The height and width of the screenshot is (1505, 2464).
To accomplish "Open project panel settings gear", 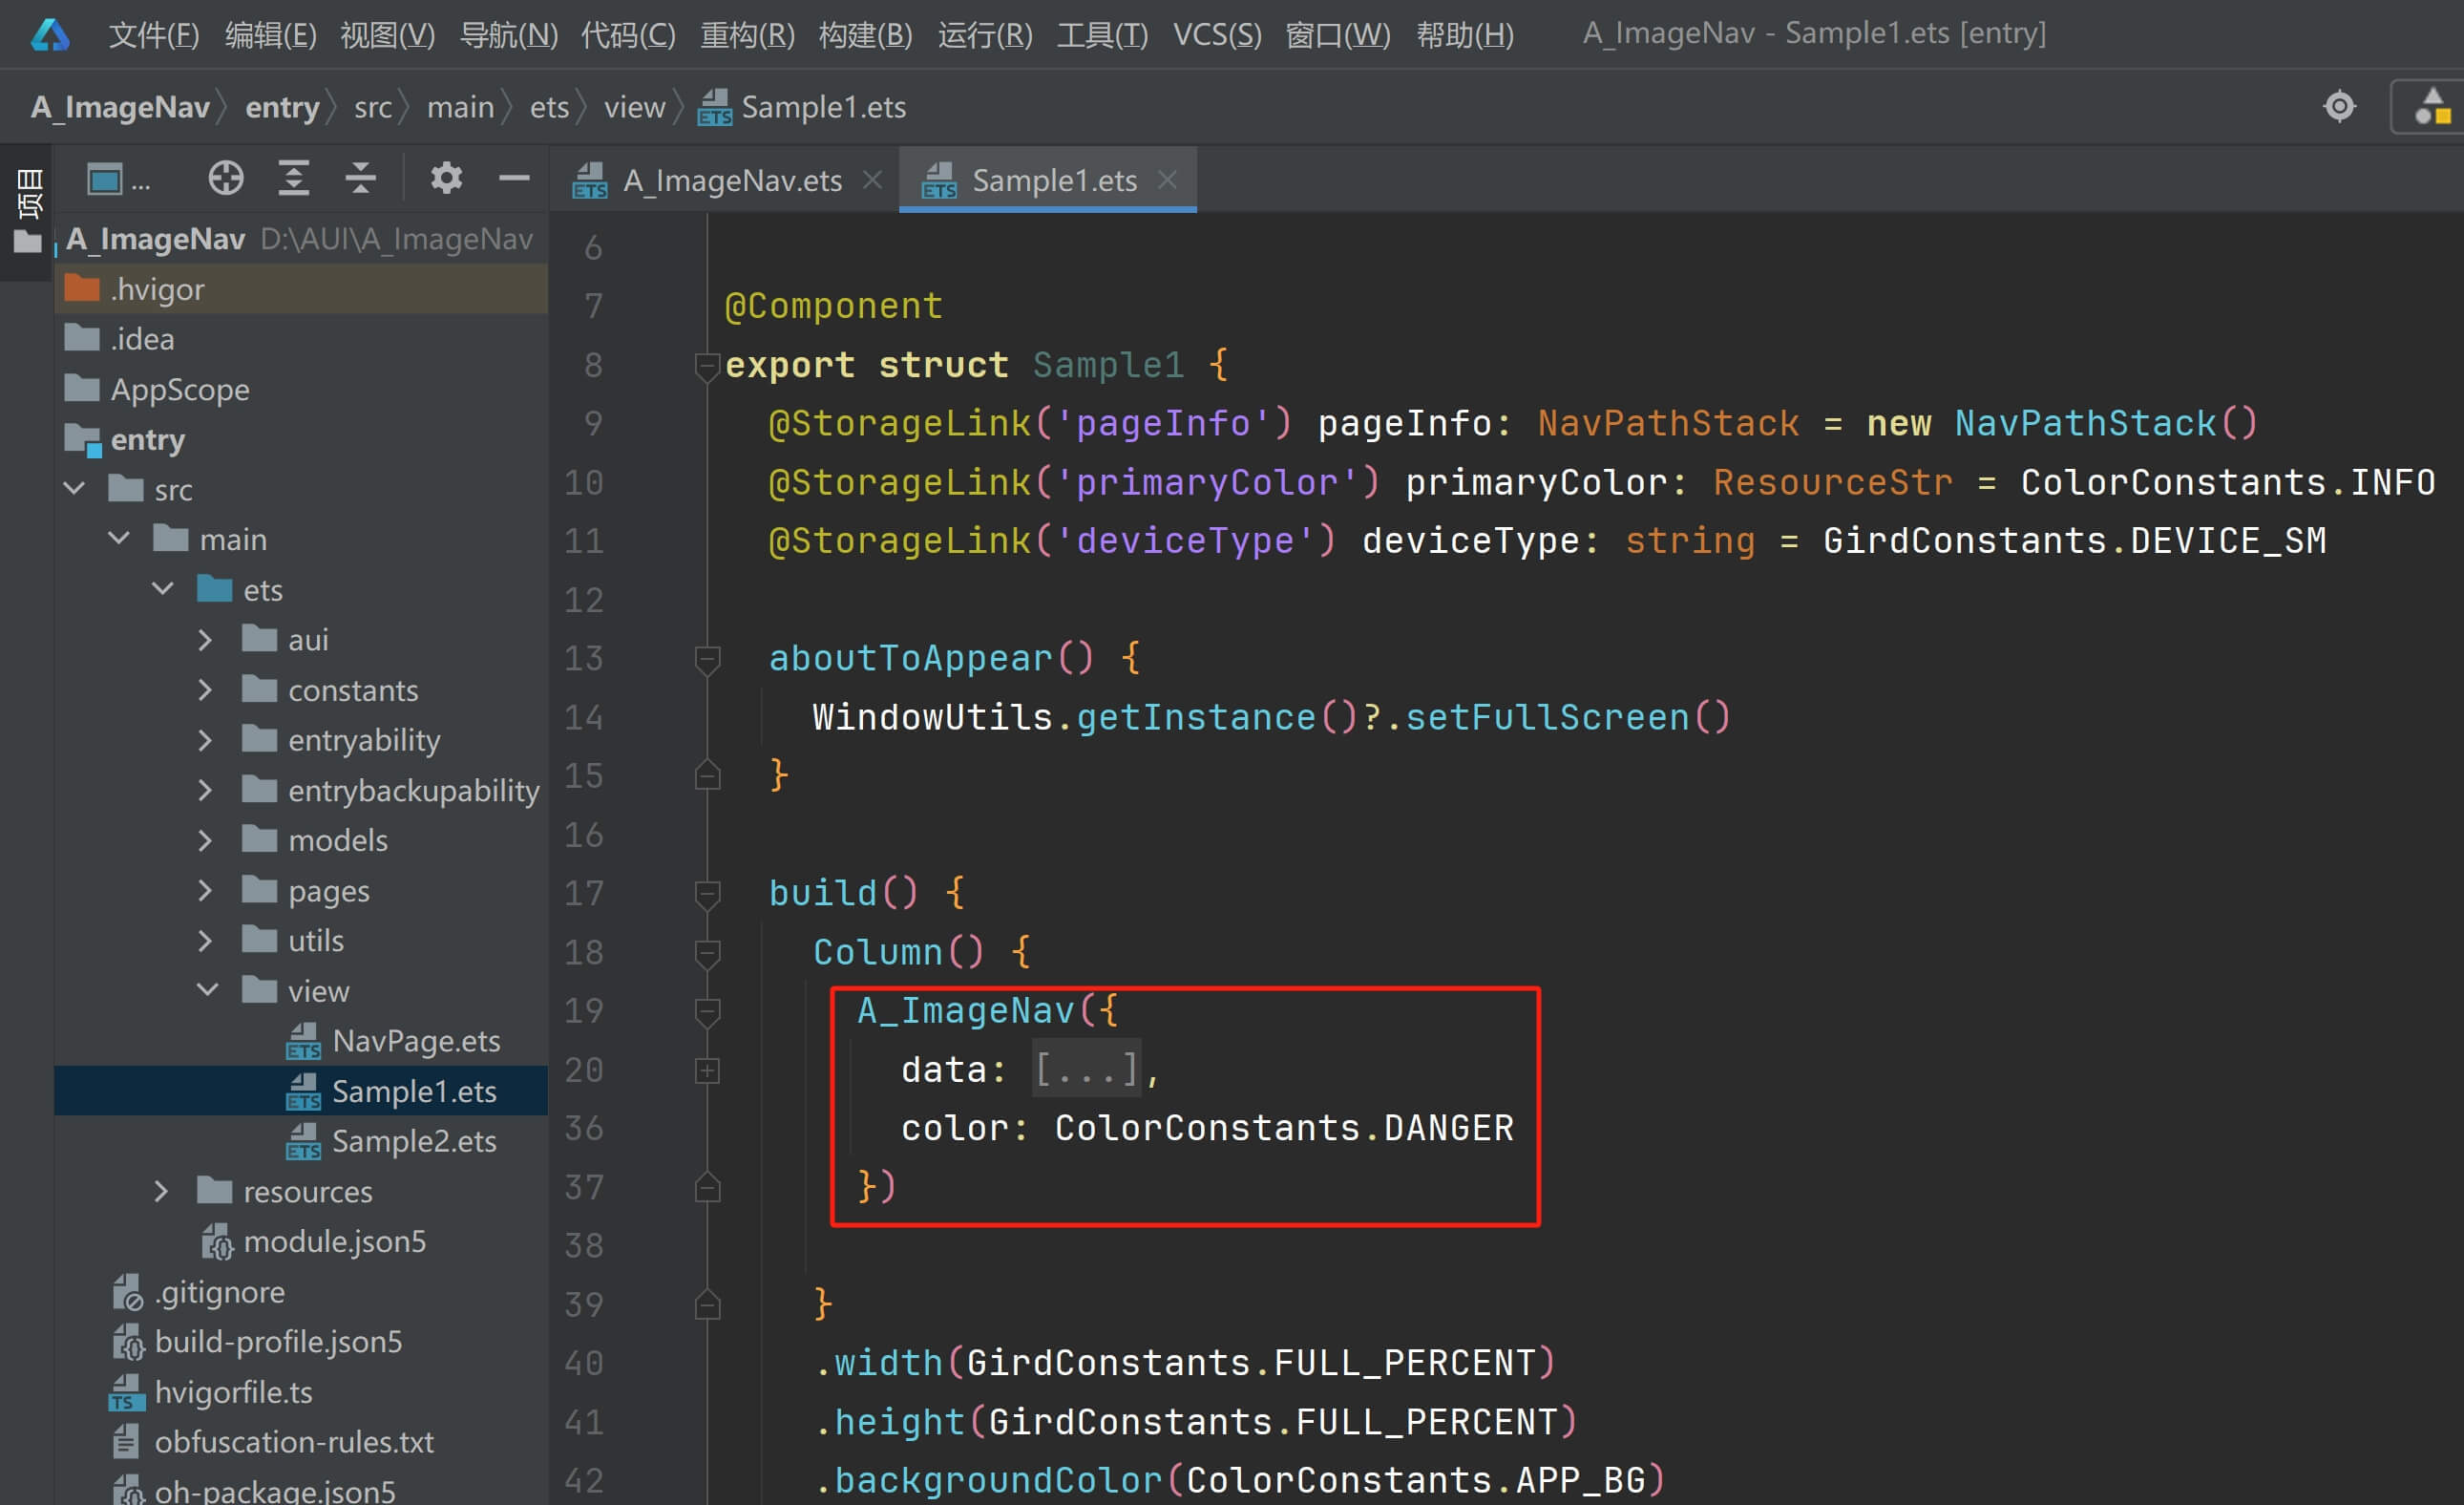I will 446,179.
